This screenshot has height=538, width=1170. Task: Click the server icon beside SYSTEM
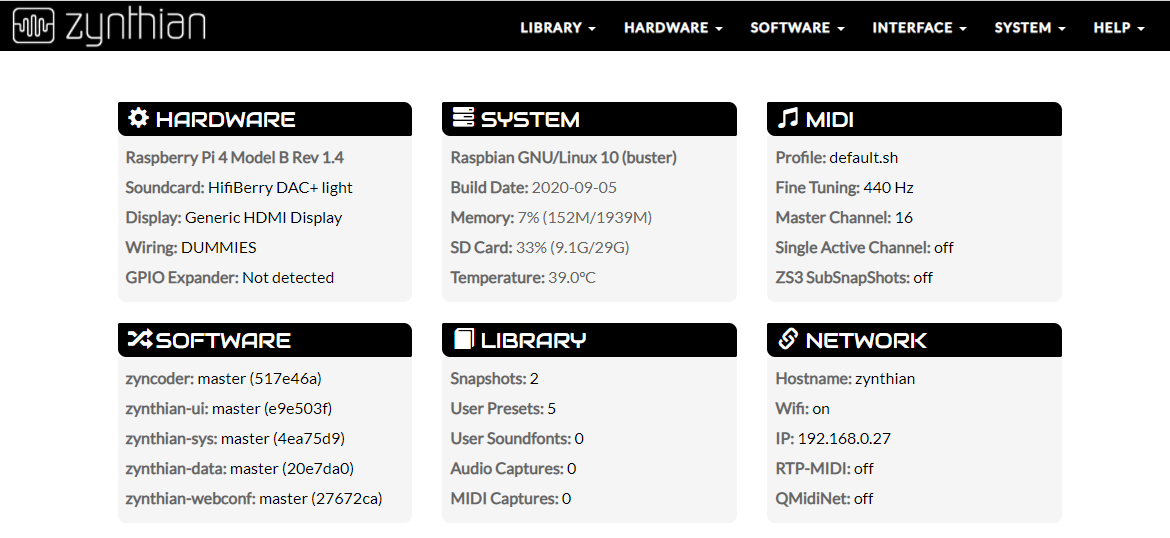tap(463, 118)
